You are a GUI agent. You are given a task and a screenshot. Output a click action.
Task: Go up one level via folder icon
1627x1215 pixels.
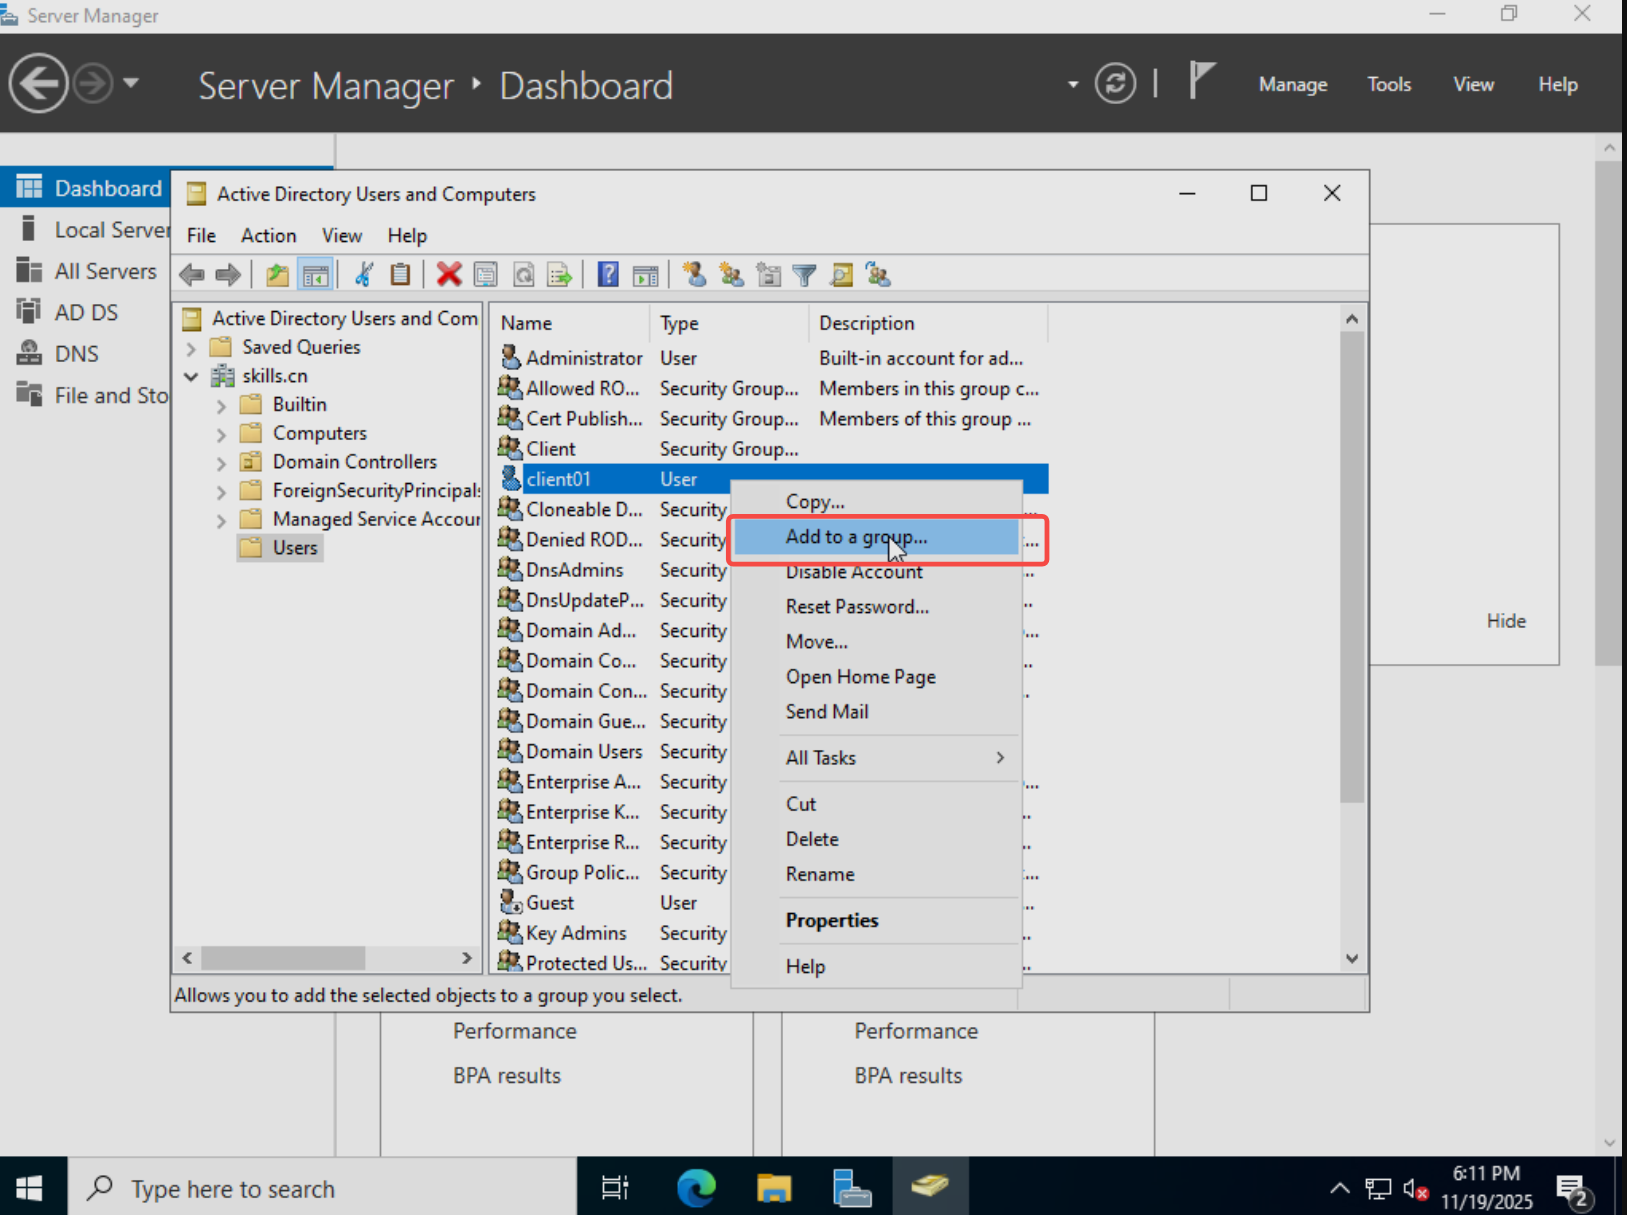click(x=277, y=274)
